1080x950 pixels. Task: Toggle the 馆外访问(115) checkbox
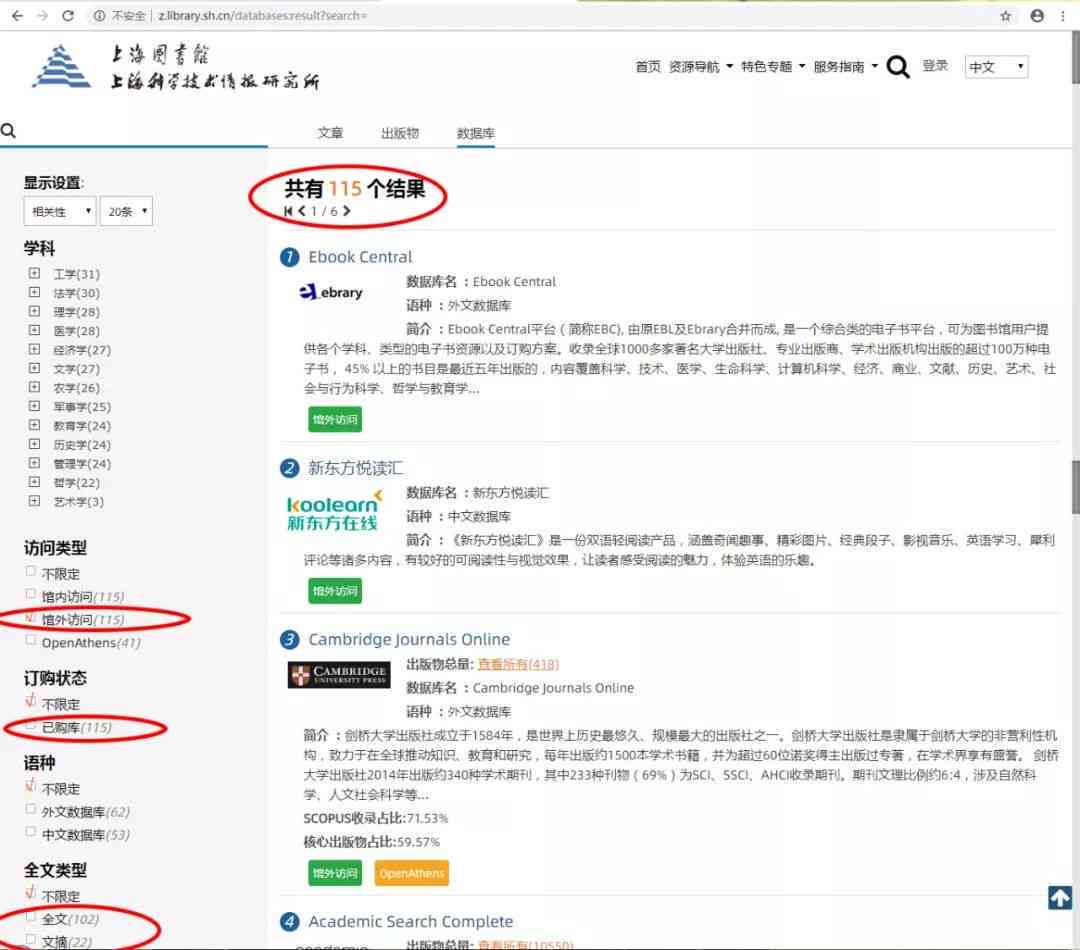click(30, 617)
